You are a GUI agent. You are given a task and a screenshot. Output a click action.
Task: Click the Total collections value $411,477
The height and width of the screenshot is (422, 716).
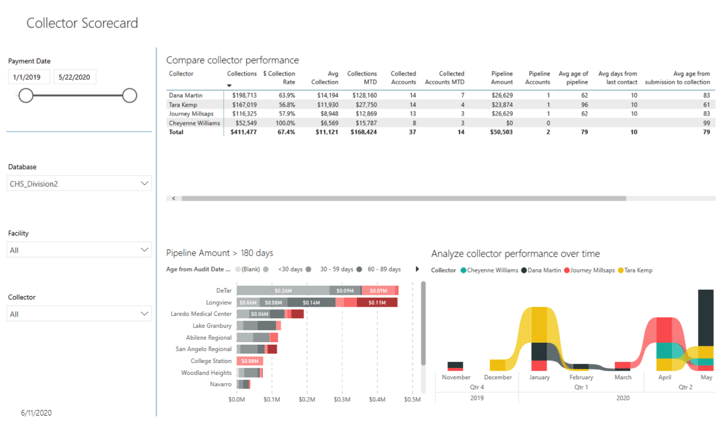point(243,132)
